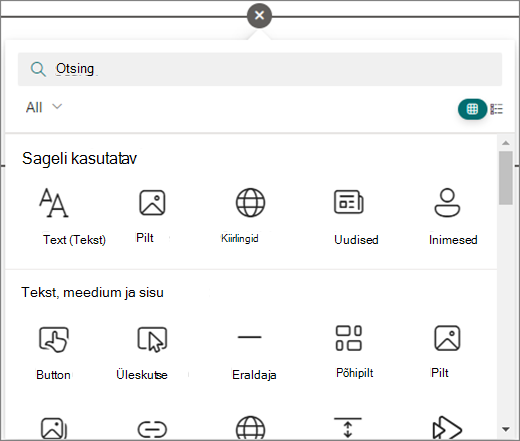Pick the stream play icon in bottom row
This screenshot has width=520, height=441.
point(447,428)
